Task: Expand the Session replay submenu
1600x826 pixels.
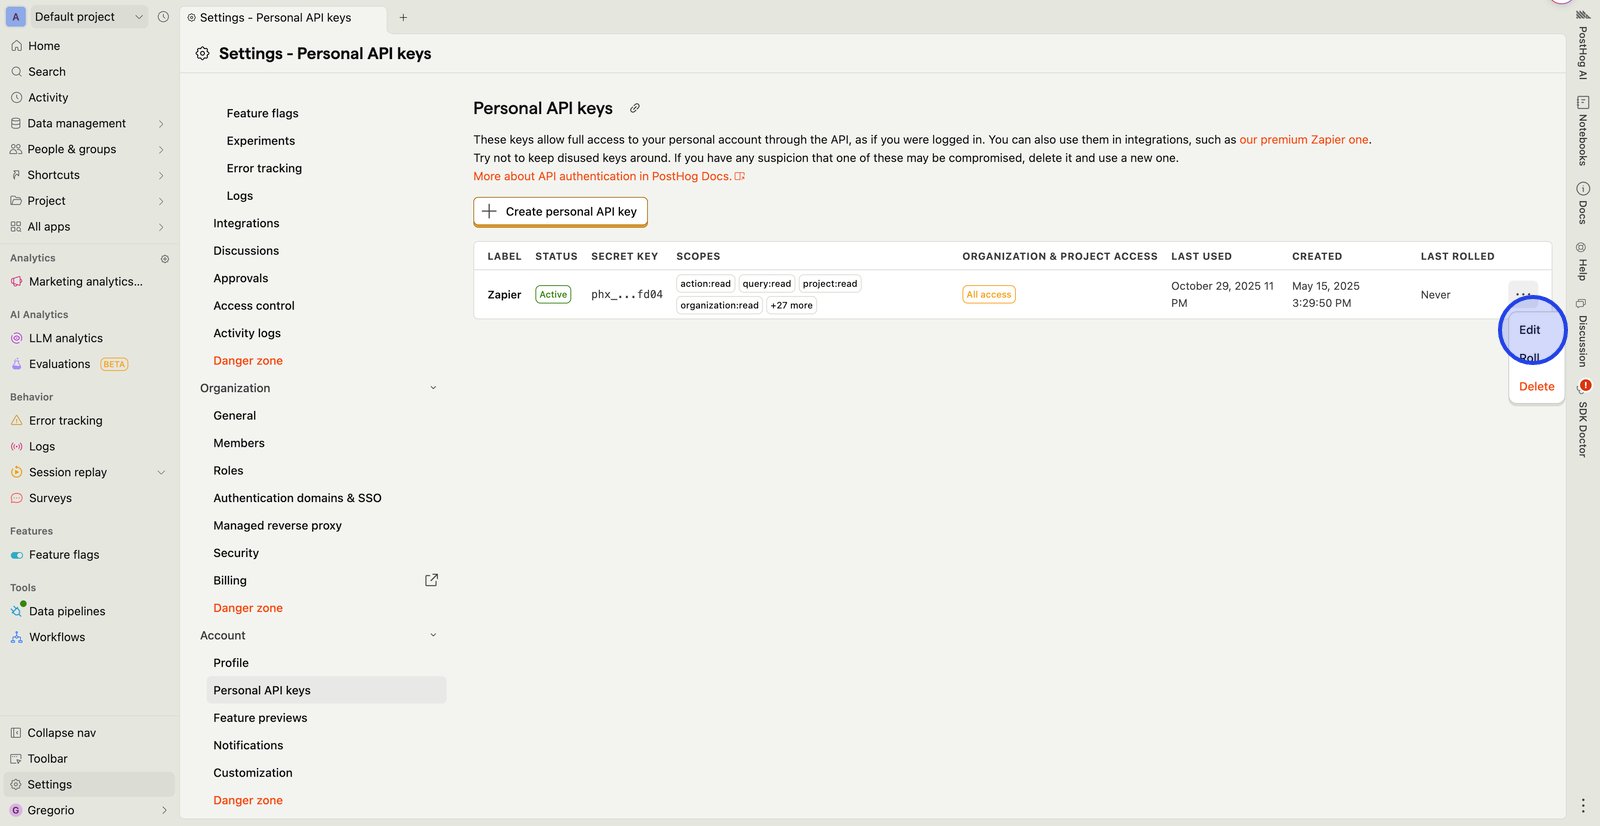Action: tap(161, 473)
